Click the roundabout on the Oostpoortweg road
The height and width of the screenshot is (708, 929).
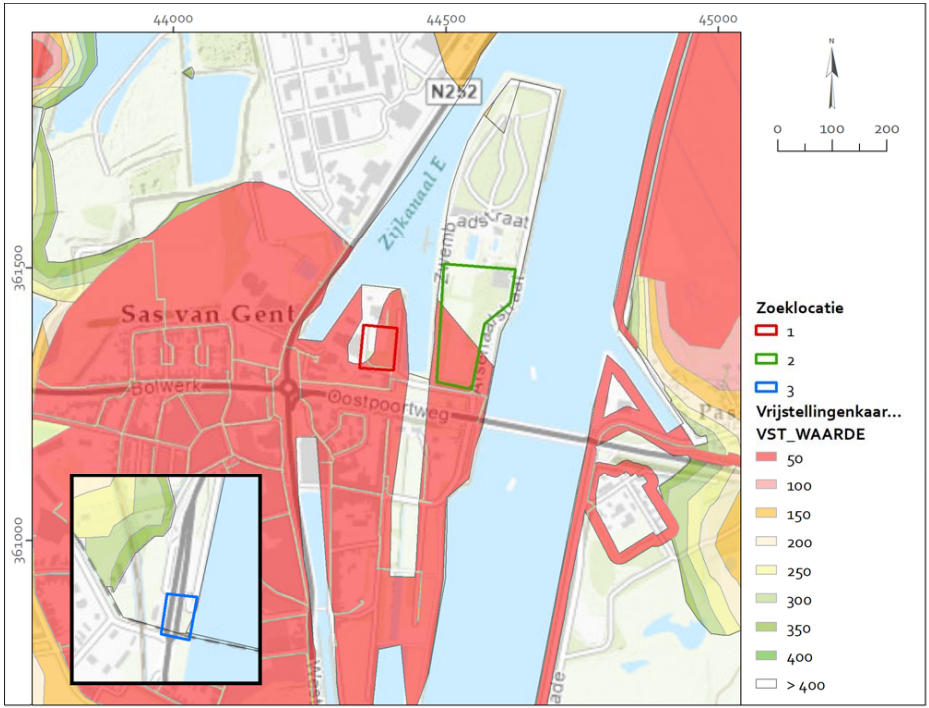(289, 390)
